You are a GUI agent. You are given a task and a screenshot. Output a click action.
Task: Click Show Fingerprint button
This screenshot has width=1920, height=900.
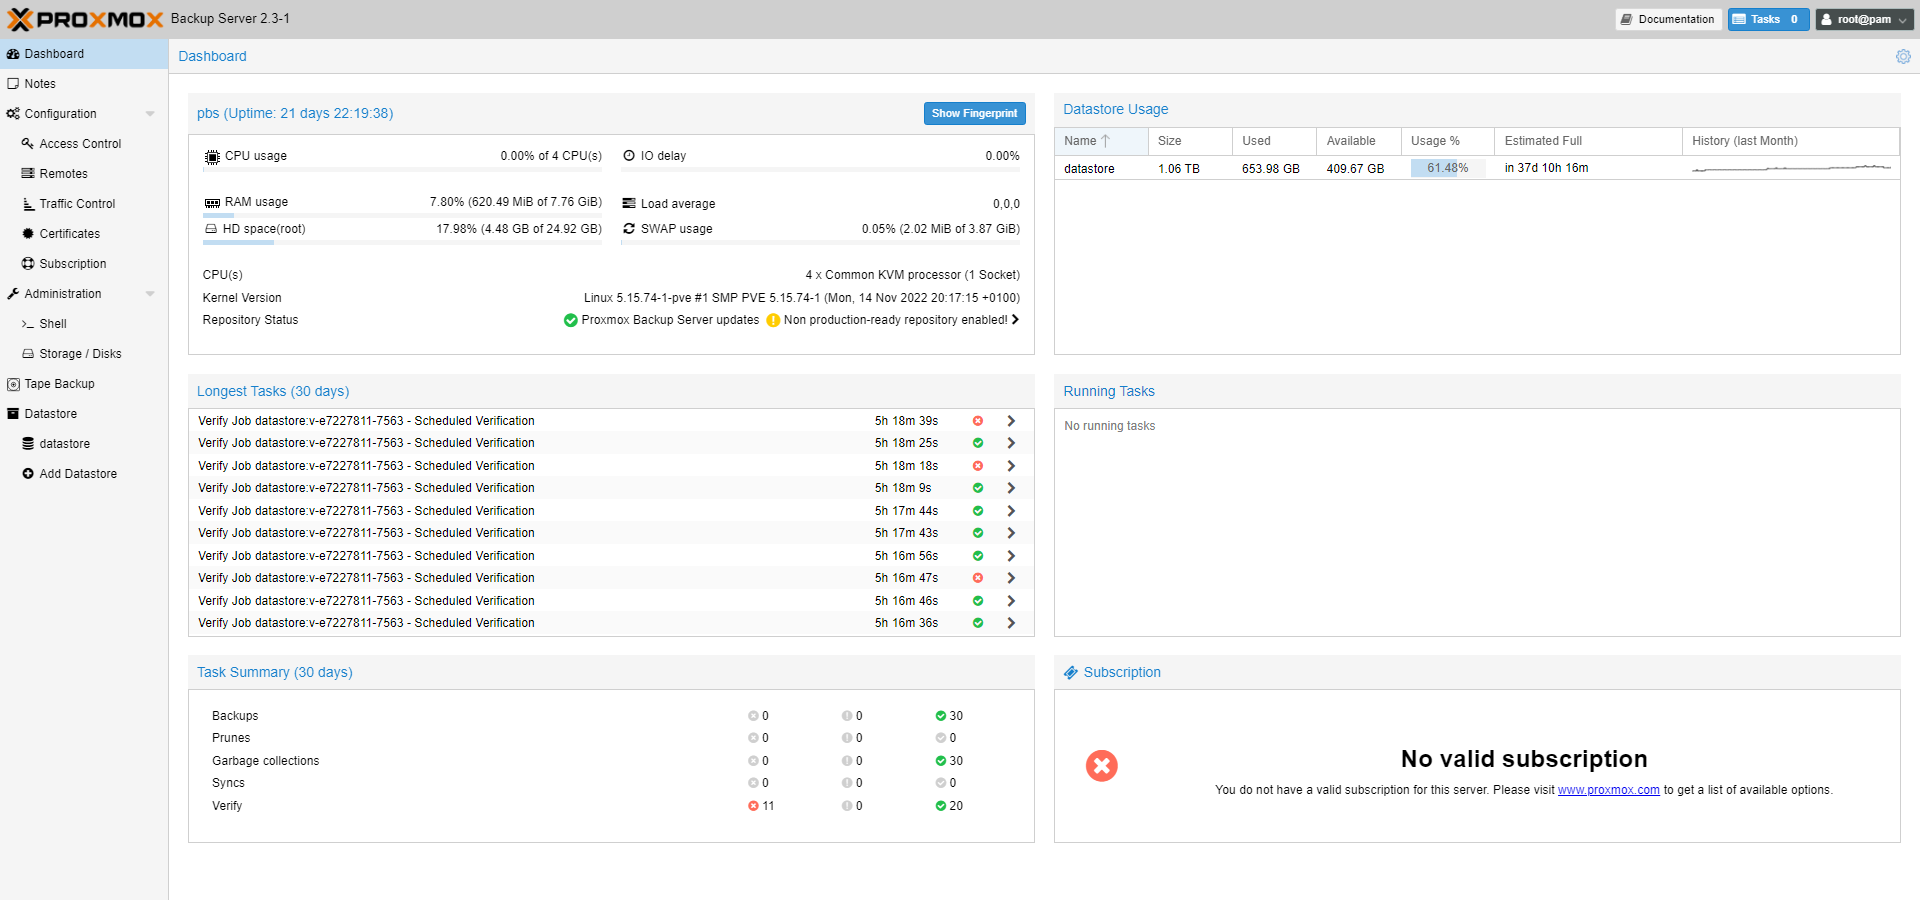click(974, 114)
